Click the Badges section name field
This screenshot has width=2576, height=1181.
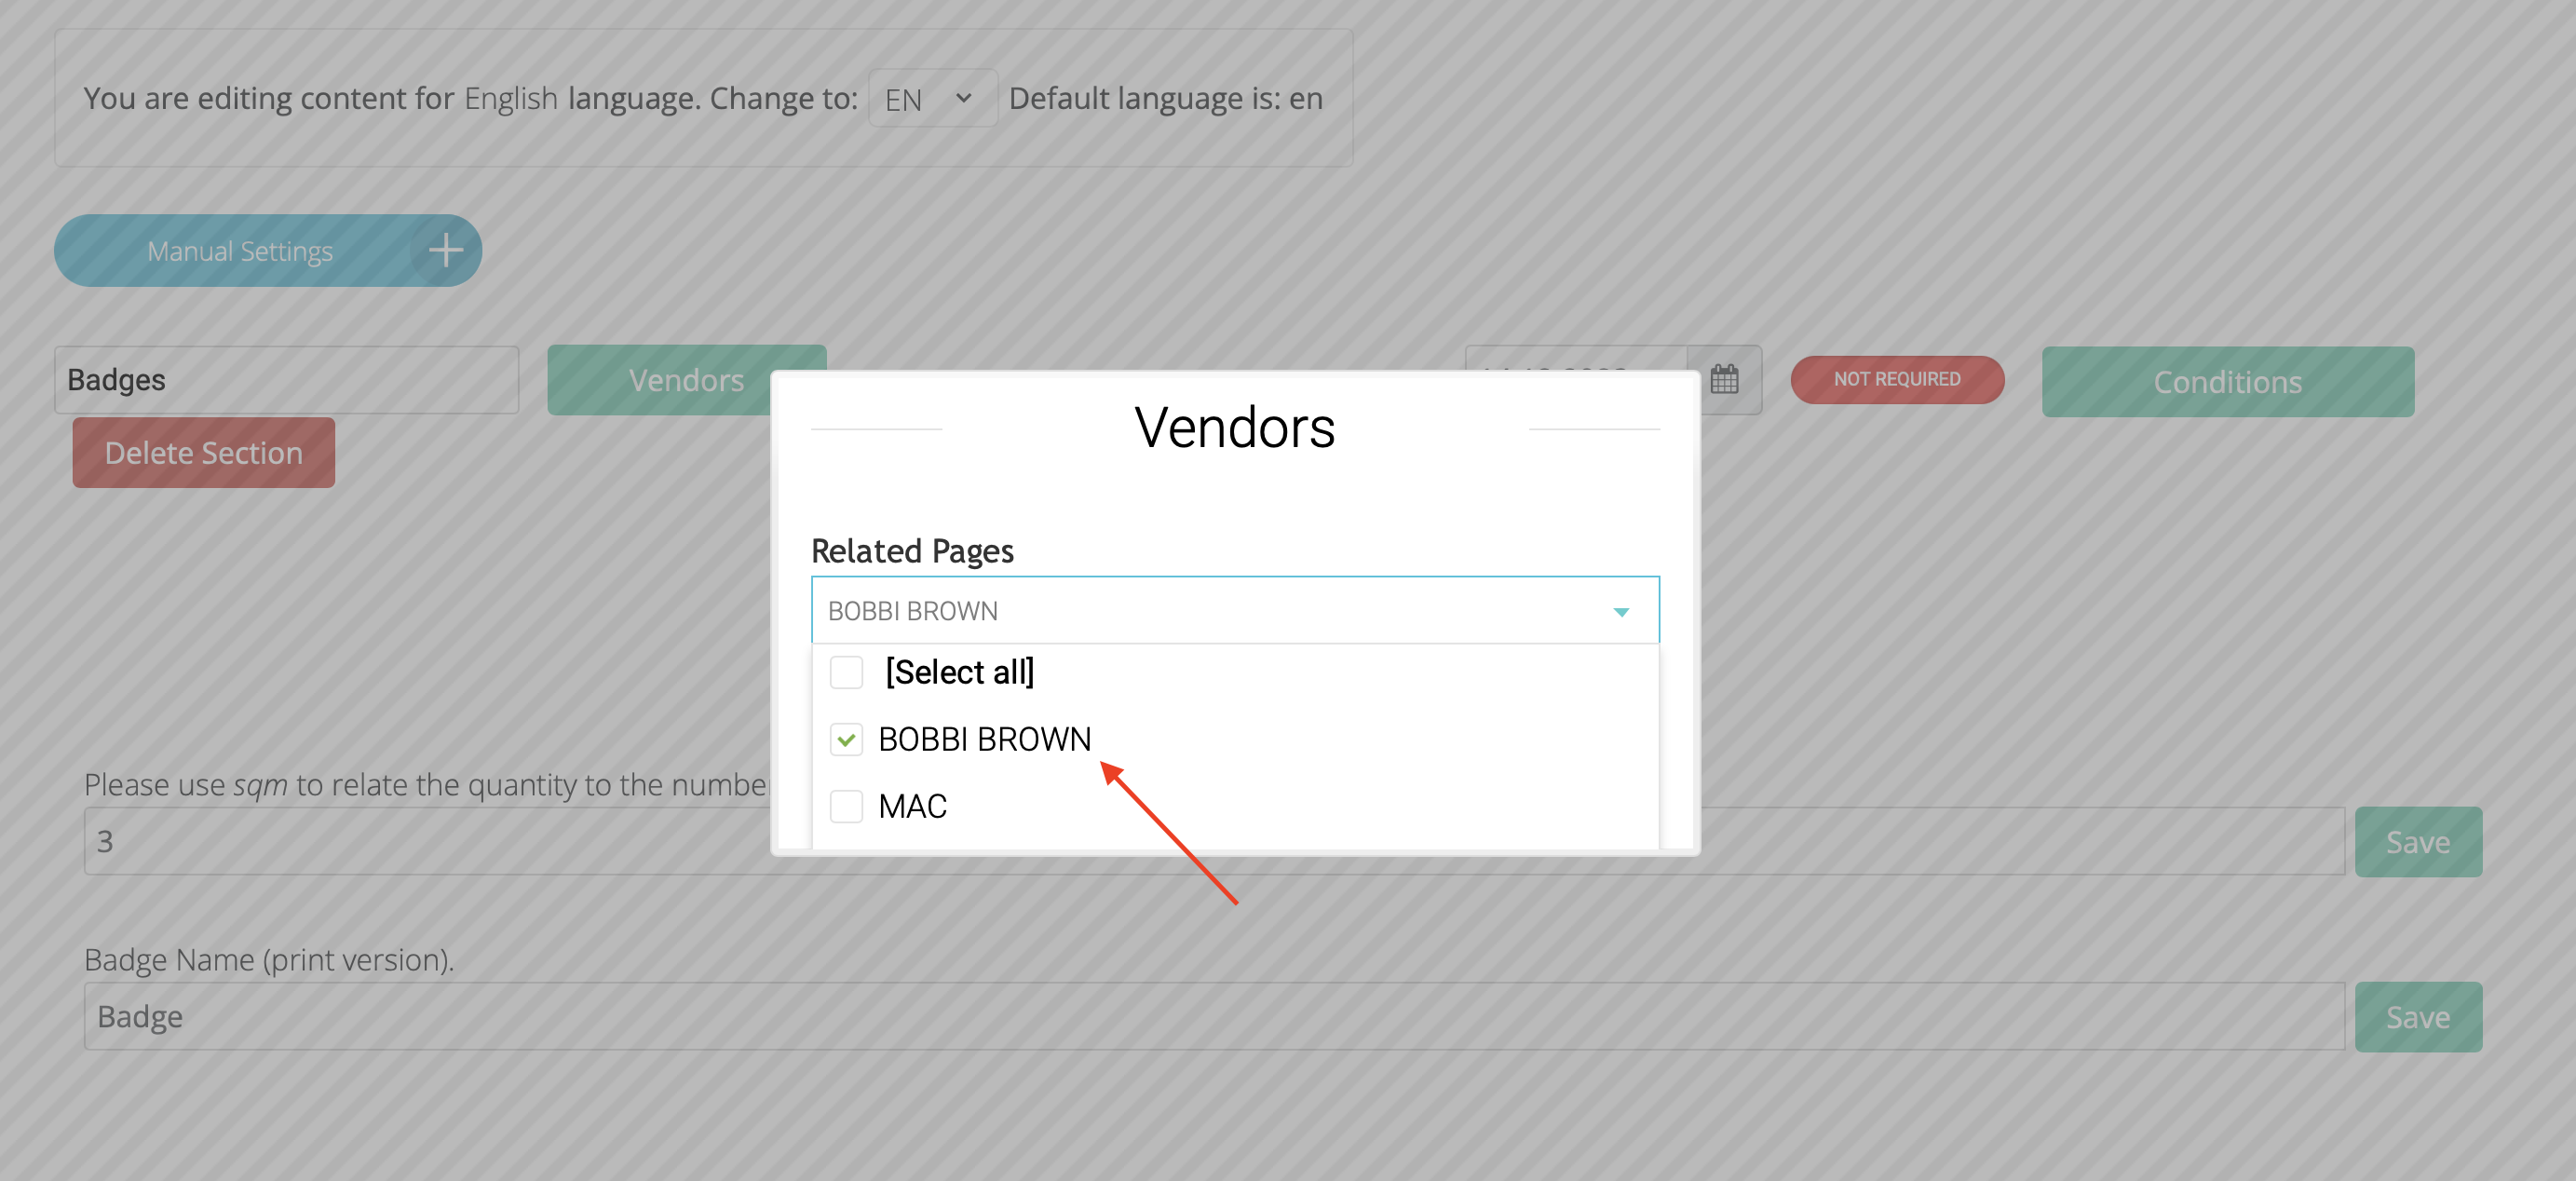click(286, 380)
